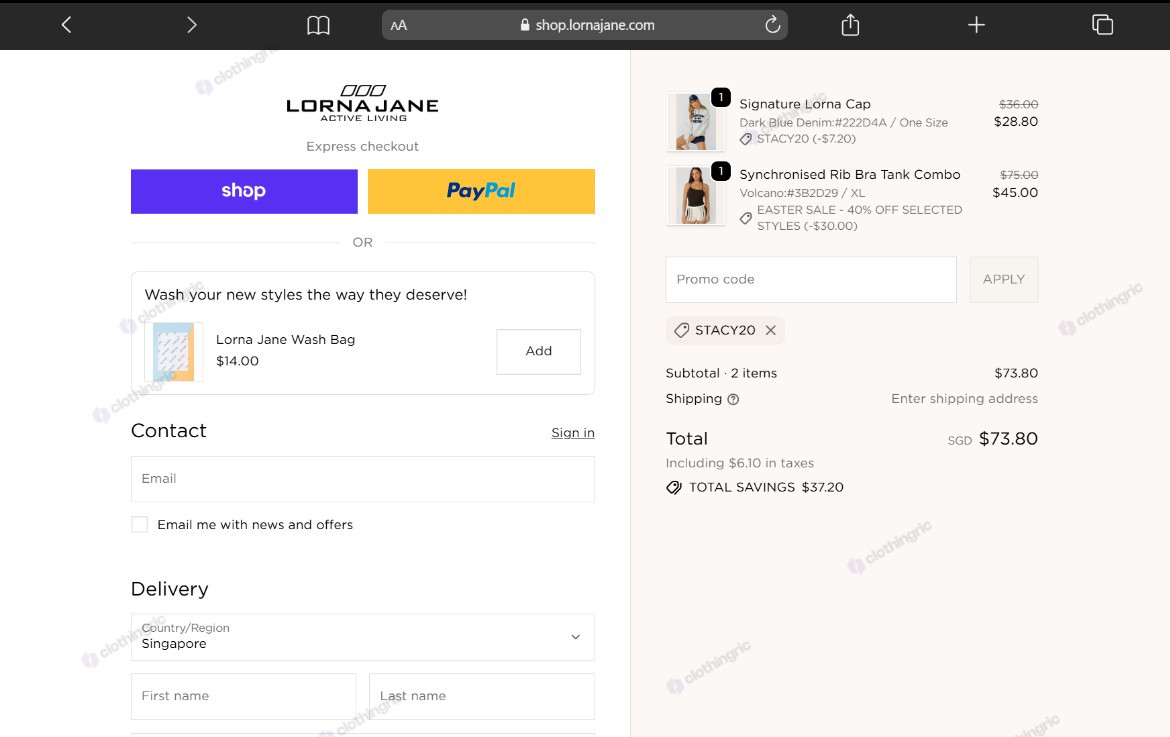Click the Shipping help question icon
1170x737 pixels.
(733, 399)
